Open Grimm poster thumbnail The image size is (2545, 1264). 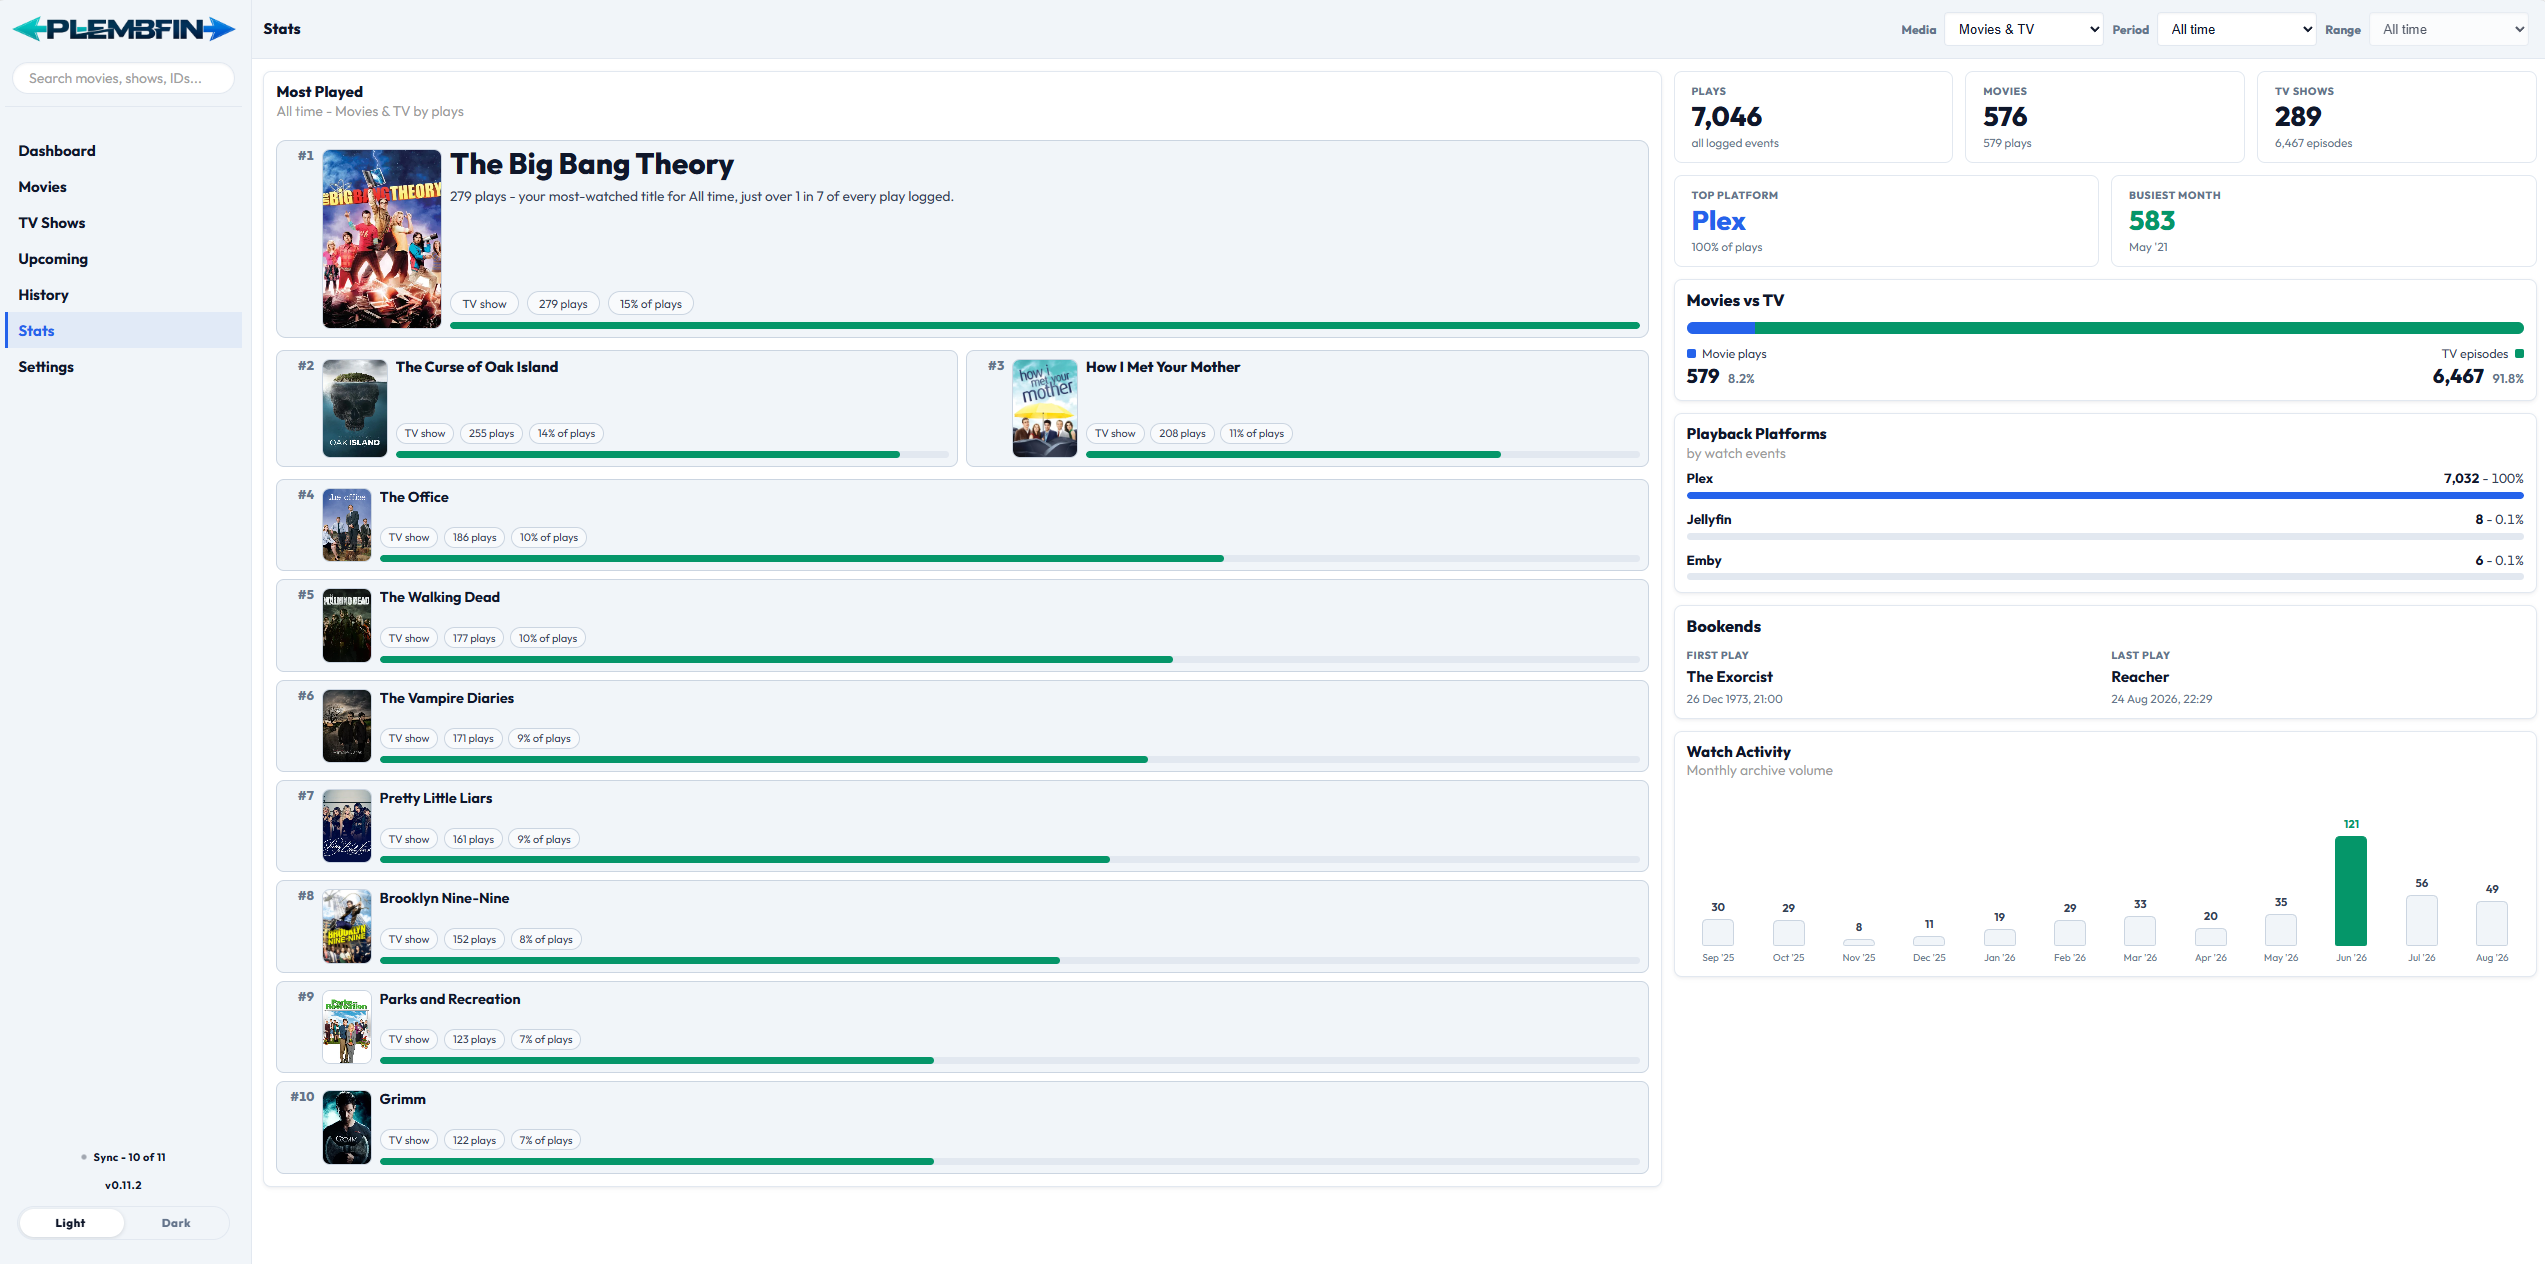click(347, 1127)
